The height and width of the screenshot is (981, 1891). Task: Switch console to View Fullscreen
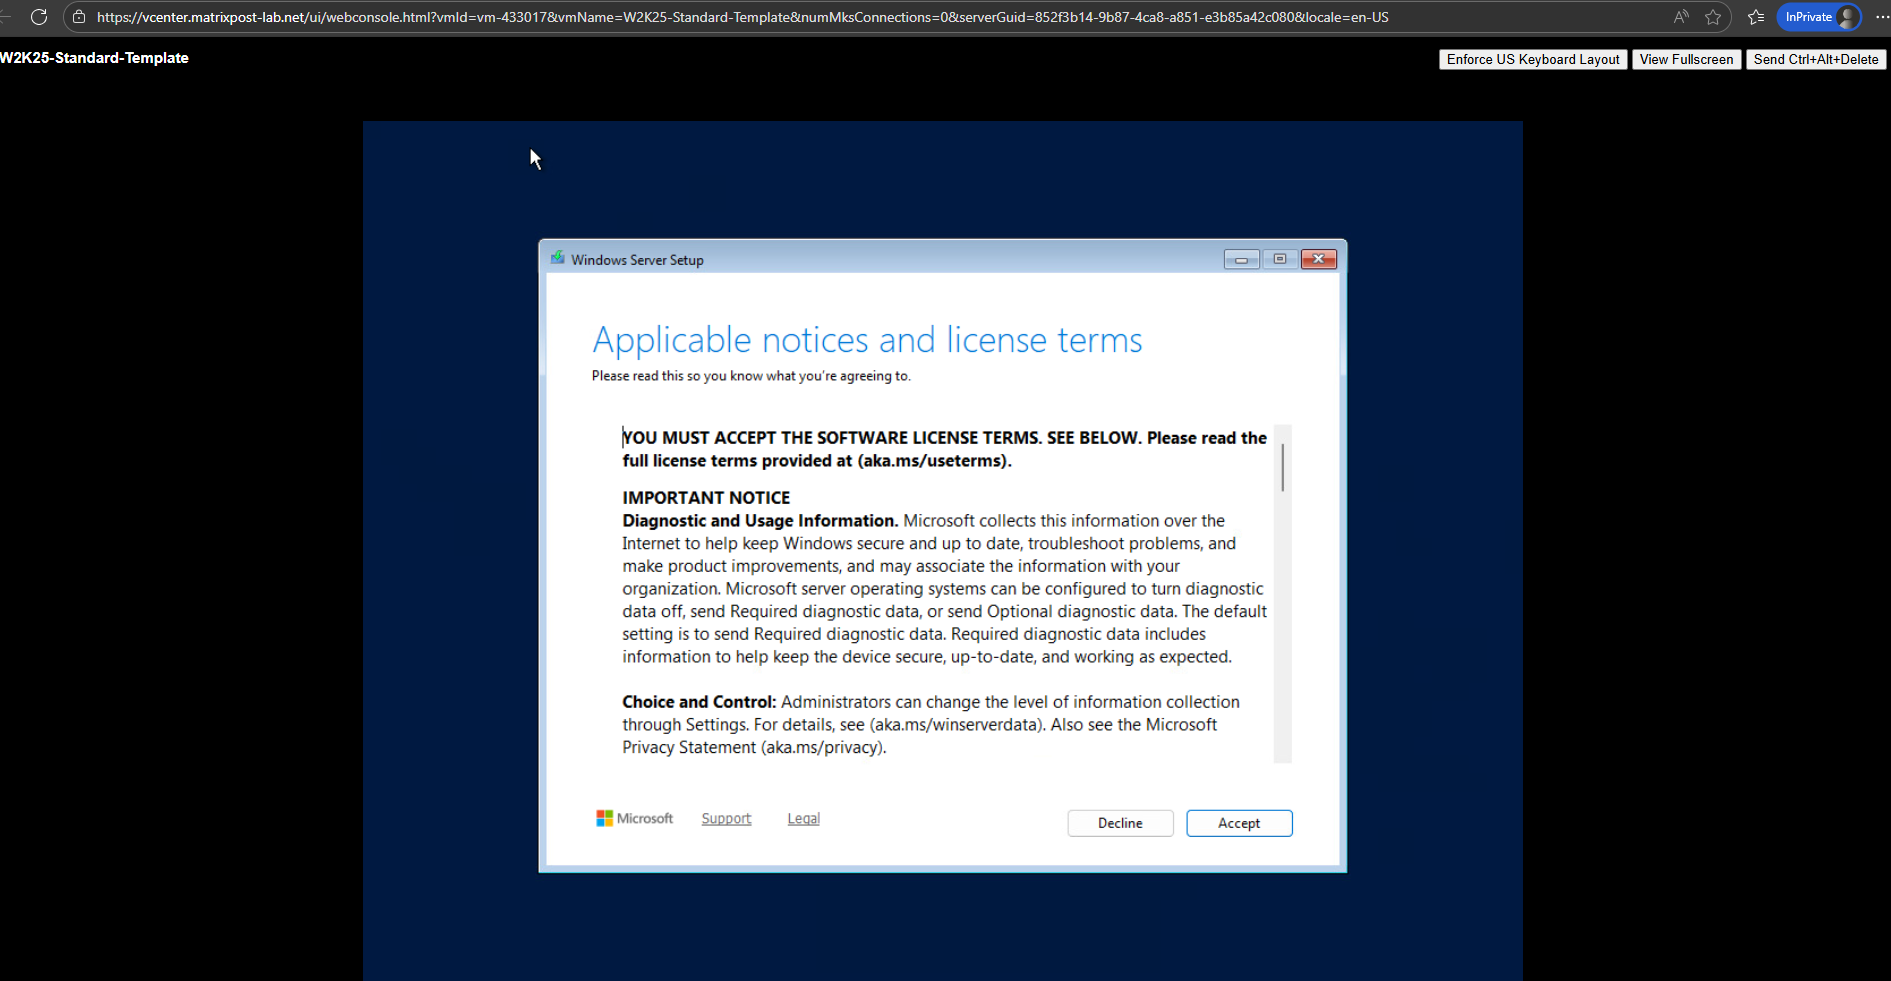point(1686,59)
